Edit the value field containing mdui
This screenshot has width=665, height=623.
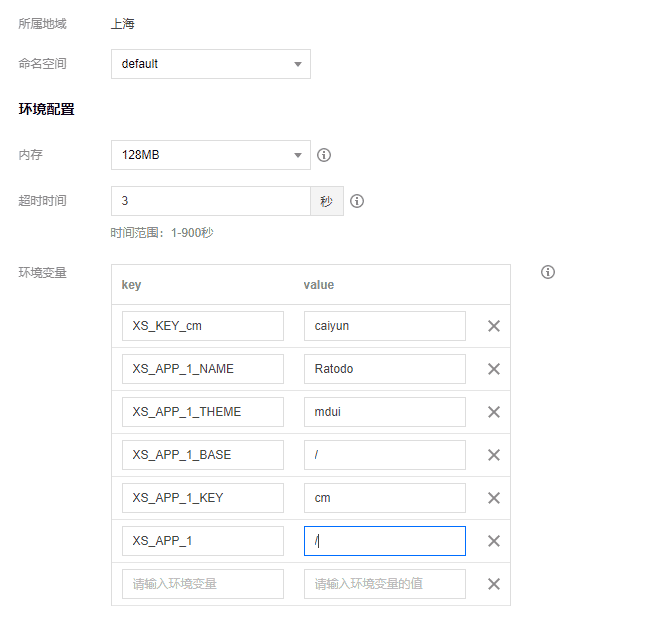pyautogui.click(x=384, y=412)
